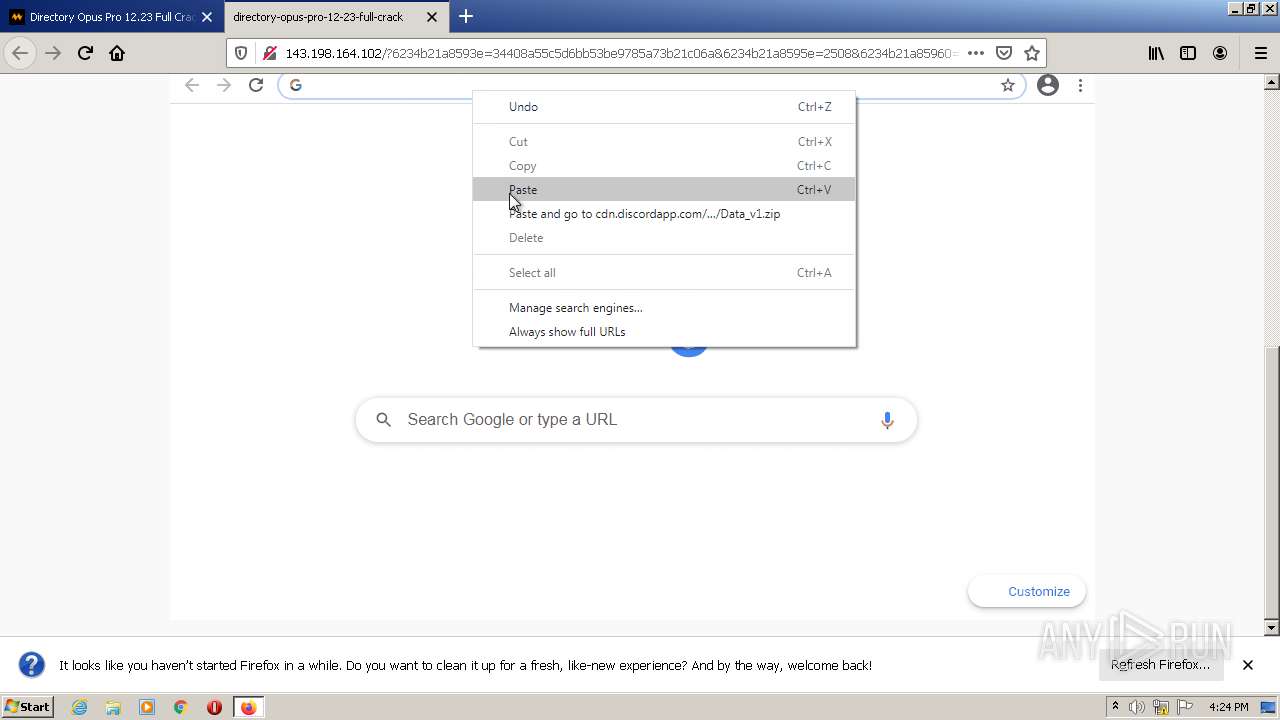Choose Undo in context menu

[x=664, y=107]
